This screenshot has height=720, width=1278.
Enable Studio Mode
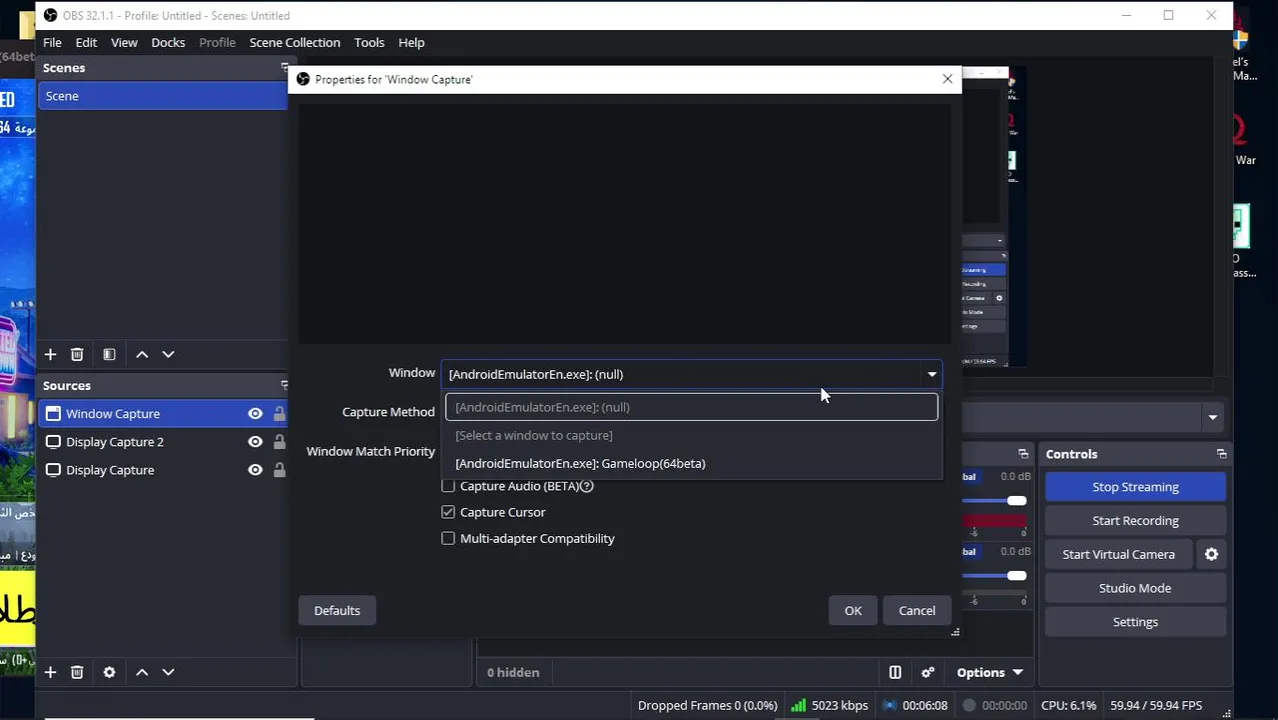1135,588
